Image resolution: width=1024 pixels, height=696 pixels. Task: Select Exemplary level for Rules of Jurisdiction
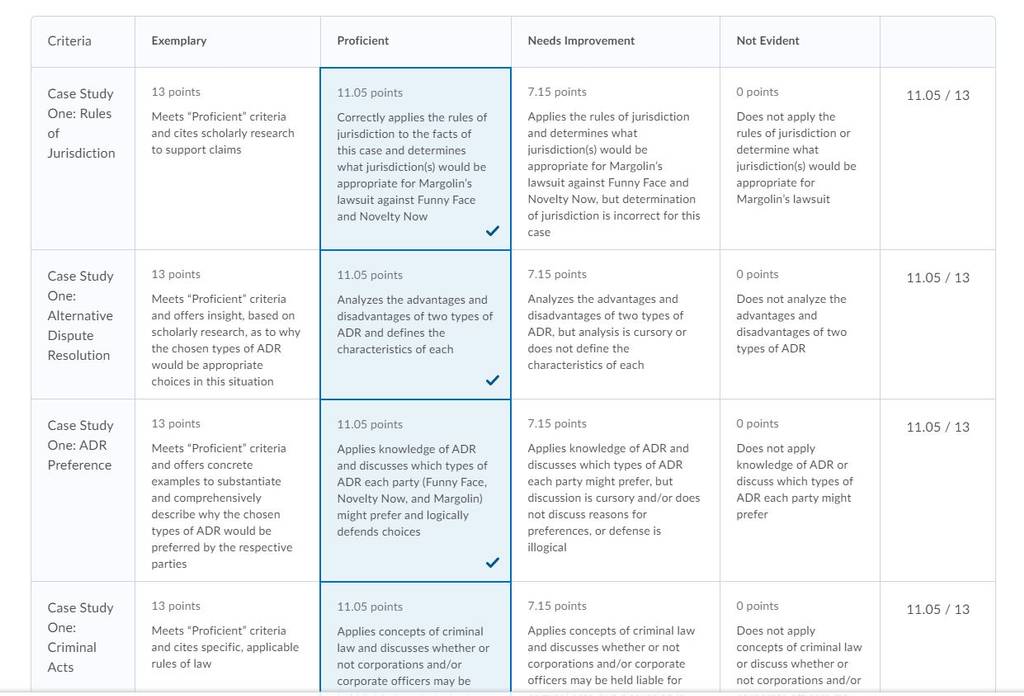pyautogui.click(x=227, y=159)
